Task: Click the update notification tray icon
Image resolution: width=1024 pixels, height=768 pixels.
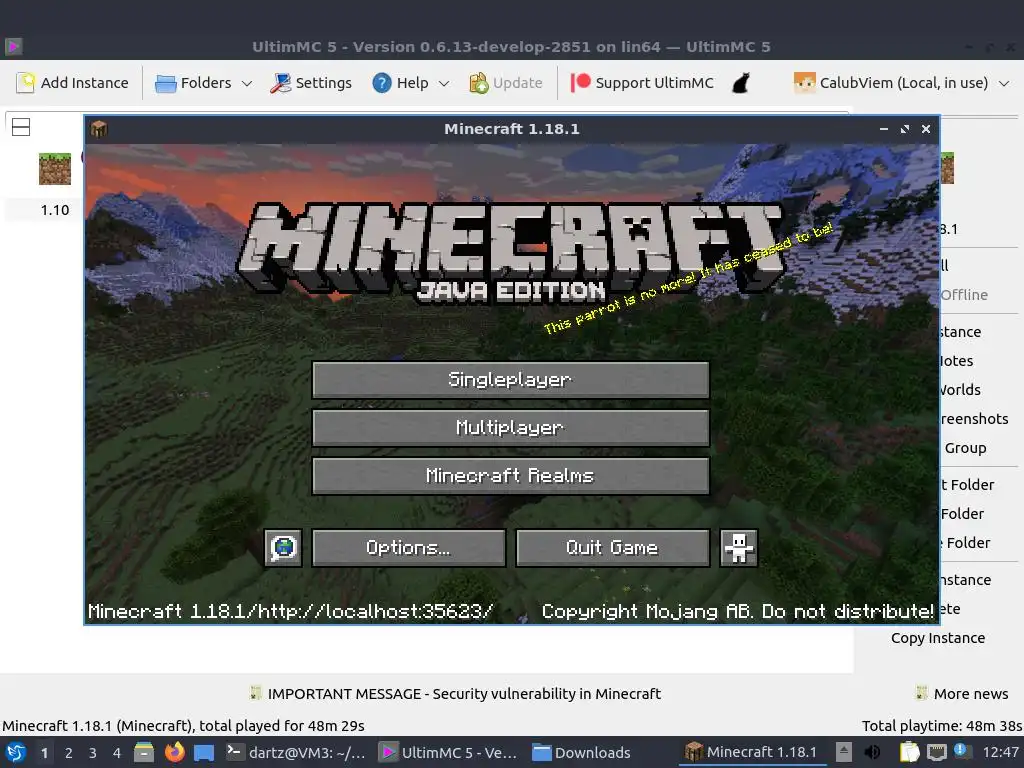Action: click(961, 751)
